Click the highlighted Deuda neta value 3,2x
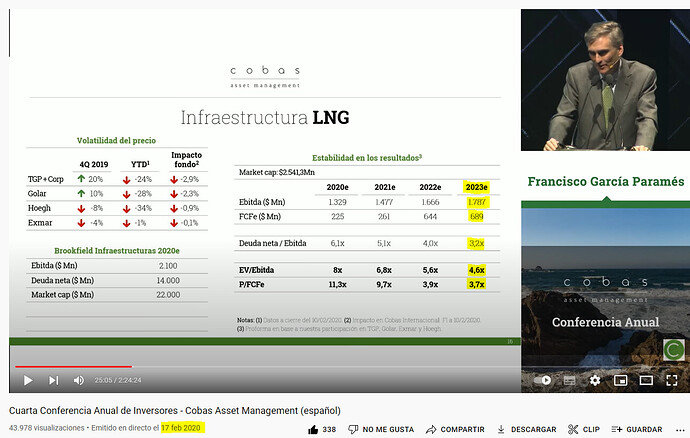The width and height of the screenshot is (690, 438). 477,243
